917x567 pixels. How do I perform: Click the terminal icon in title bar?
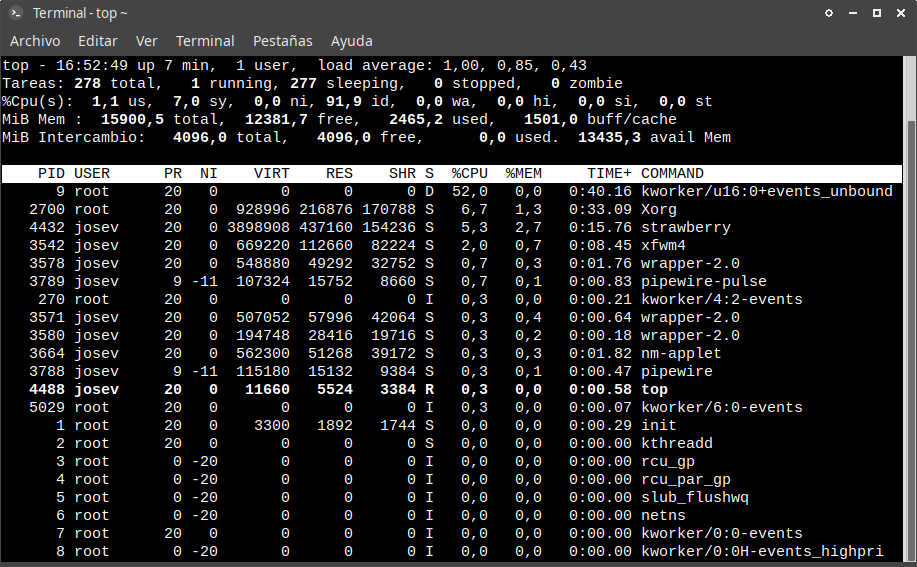click(x=16, y=13)
